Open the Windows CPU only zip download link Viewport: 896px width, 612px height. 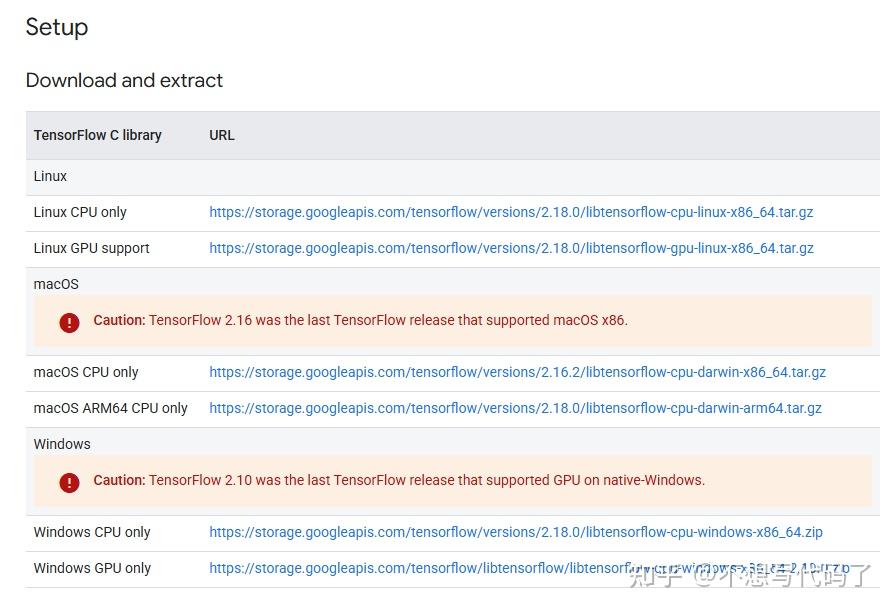pyautogui.click(x=515, y=532)
